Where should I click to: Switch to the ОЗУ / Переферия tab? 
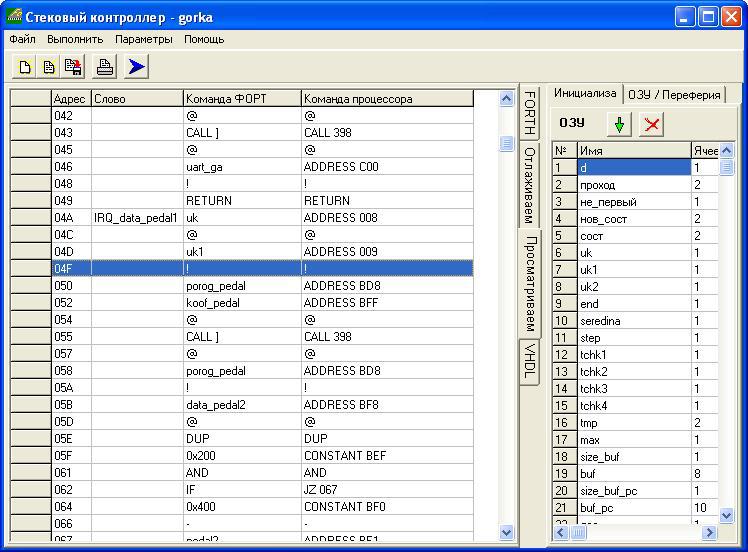(x=674, y=95)
